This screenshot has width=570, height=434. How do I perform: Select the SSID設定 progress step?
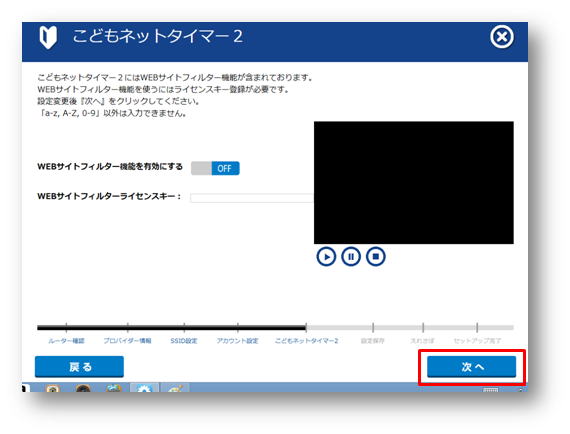point(184,341)
